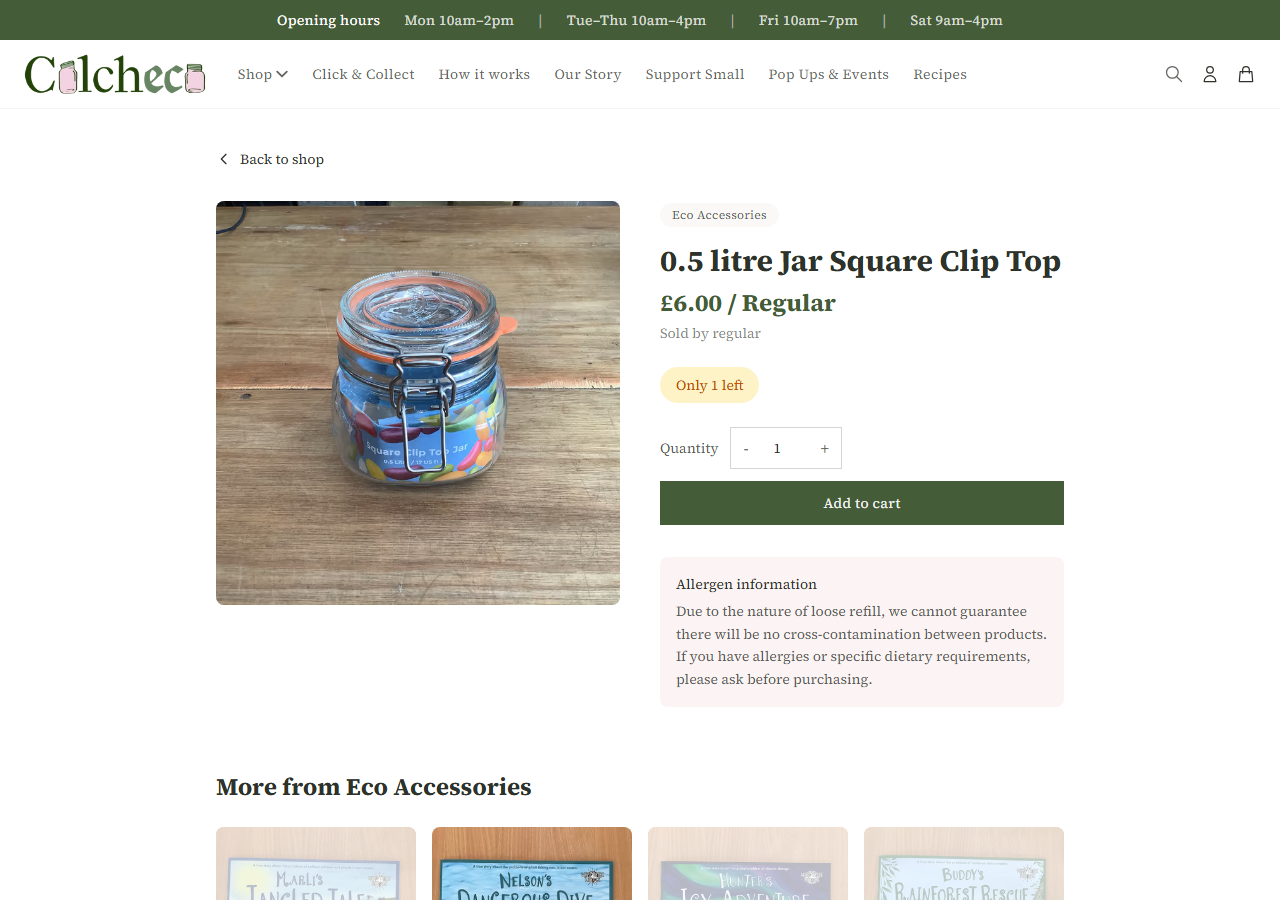Viewport: 1280px width, 900px height.
Task: Visit the Support Small page
Action: click(695, 74)
